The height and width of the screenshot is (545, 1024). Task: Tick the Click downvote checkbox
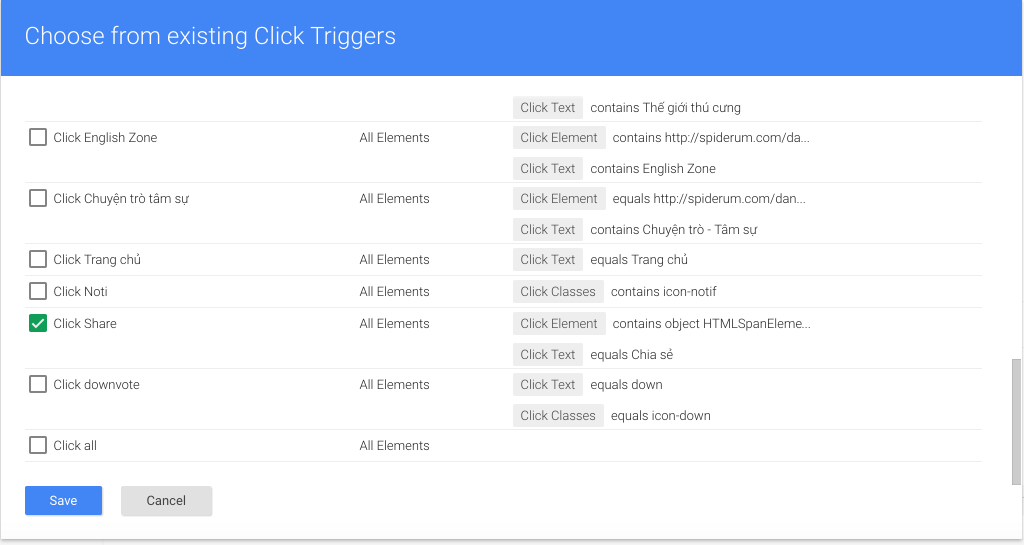tap(38, 384)
